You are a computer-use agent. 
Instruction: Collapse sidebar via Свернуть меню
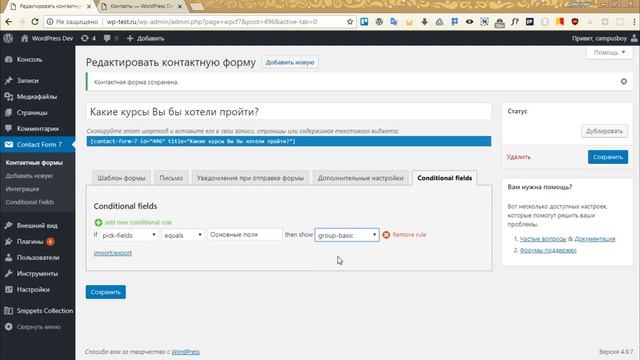[38, 327]
